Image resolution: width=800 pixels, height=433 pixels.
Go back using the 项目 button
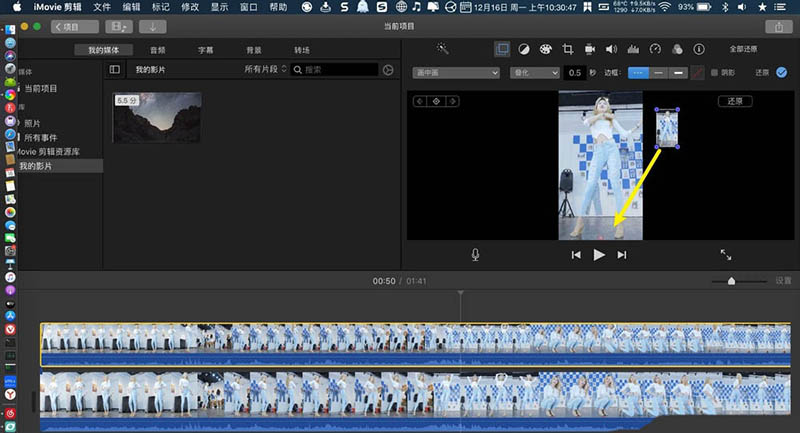click(x=75, y=27)
